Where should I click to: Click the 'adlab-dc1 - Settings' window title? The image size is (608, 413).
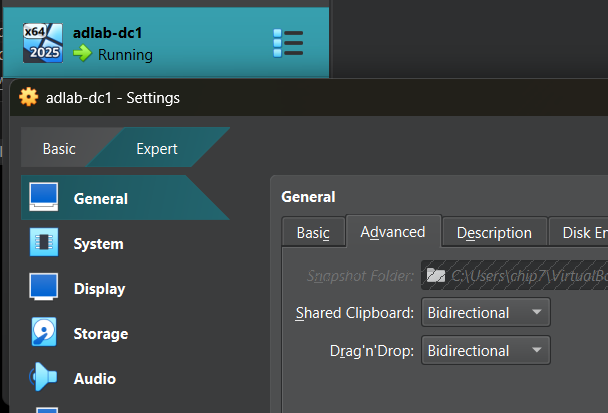pyautogui.click(x=113, y=98)
